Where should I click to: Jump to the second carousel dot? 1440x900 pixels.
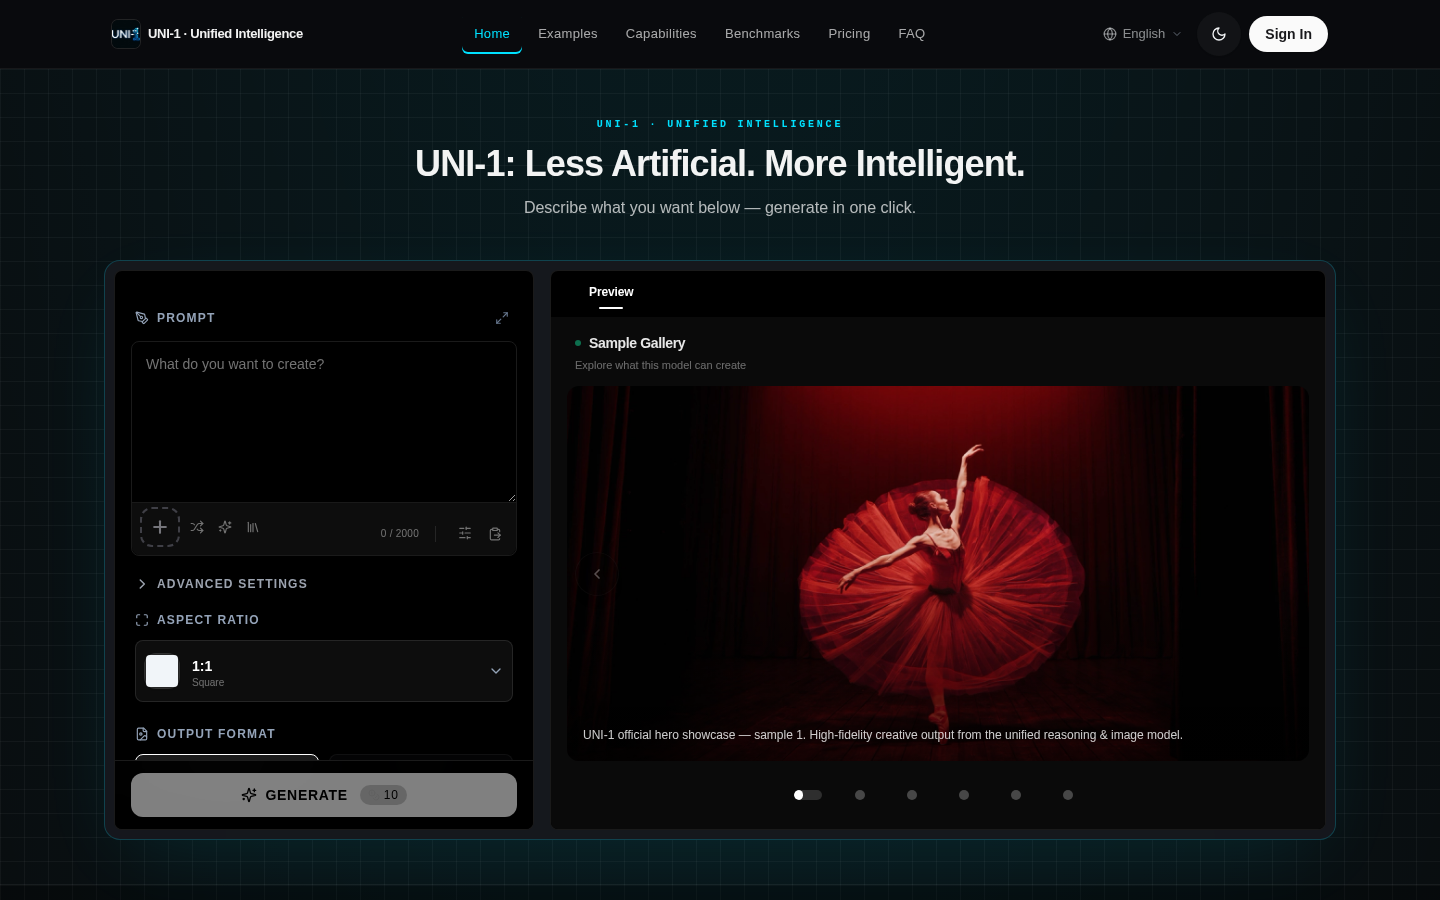860,795
